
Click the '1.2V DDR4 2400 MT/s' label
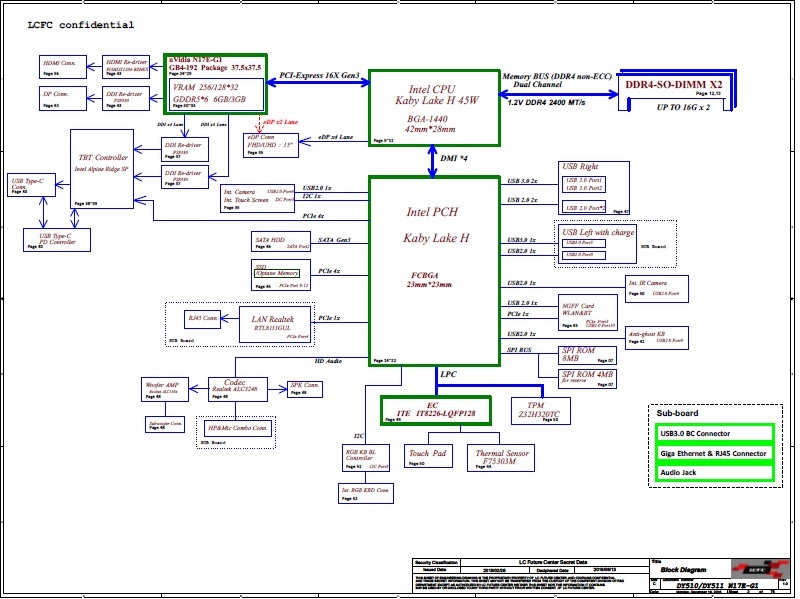click(546, 103)
